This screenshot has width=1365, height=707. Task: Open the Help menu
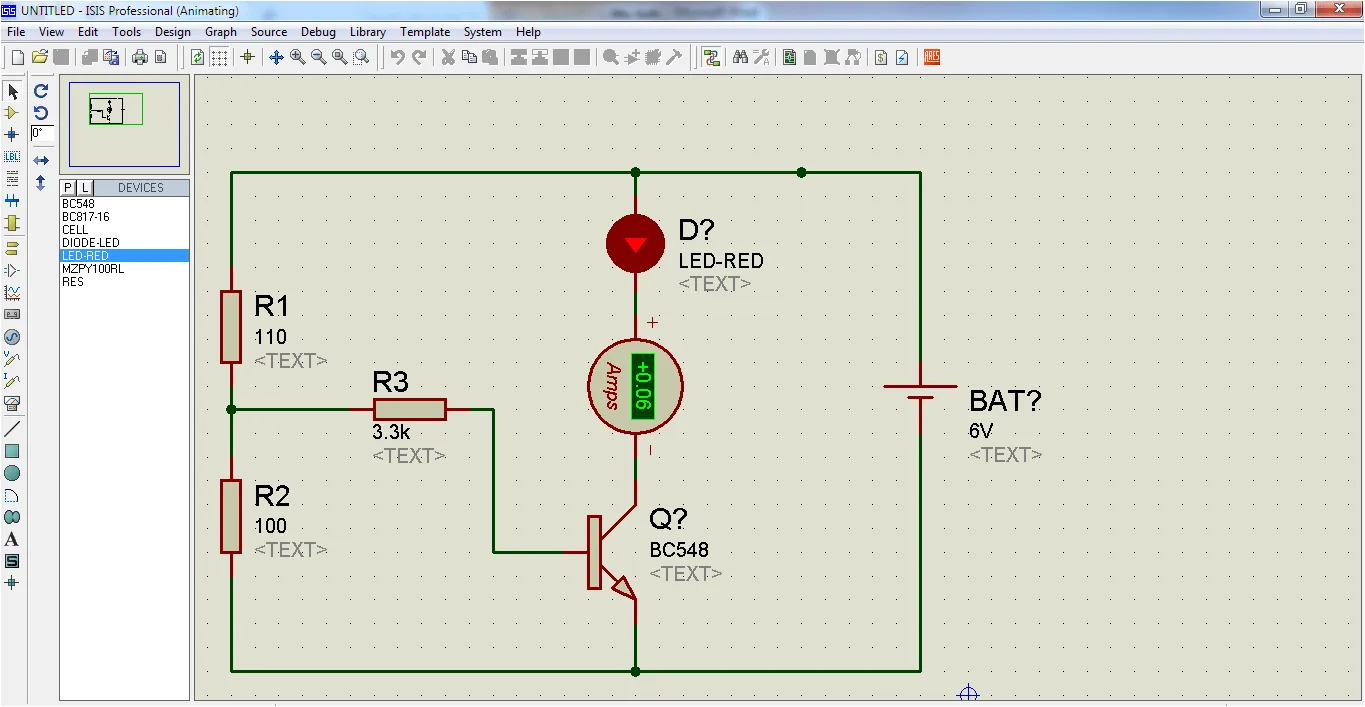click(x=528, y=32)
